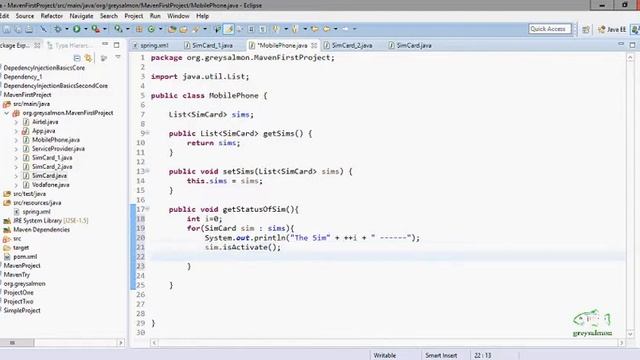This screenshot has width=640, height=360.
Task: Close the Package Explorer view tab
Action: click(x=37, y=45)
